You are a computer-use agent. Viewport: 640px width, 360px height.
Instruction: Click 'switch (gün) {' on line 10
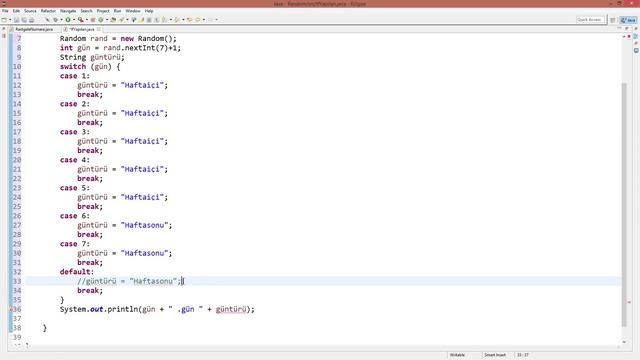(x=90, y=67)
